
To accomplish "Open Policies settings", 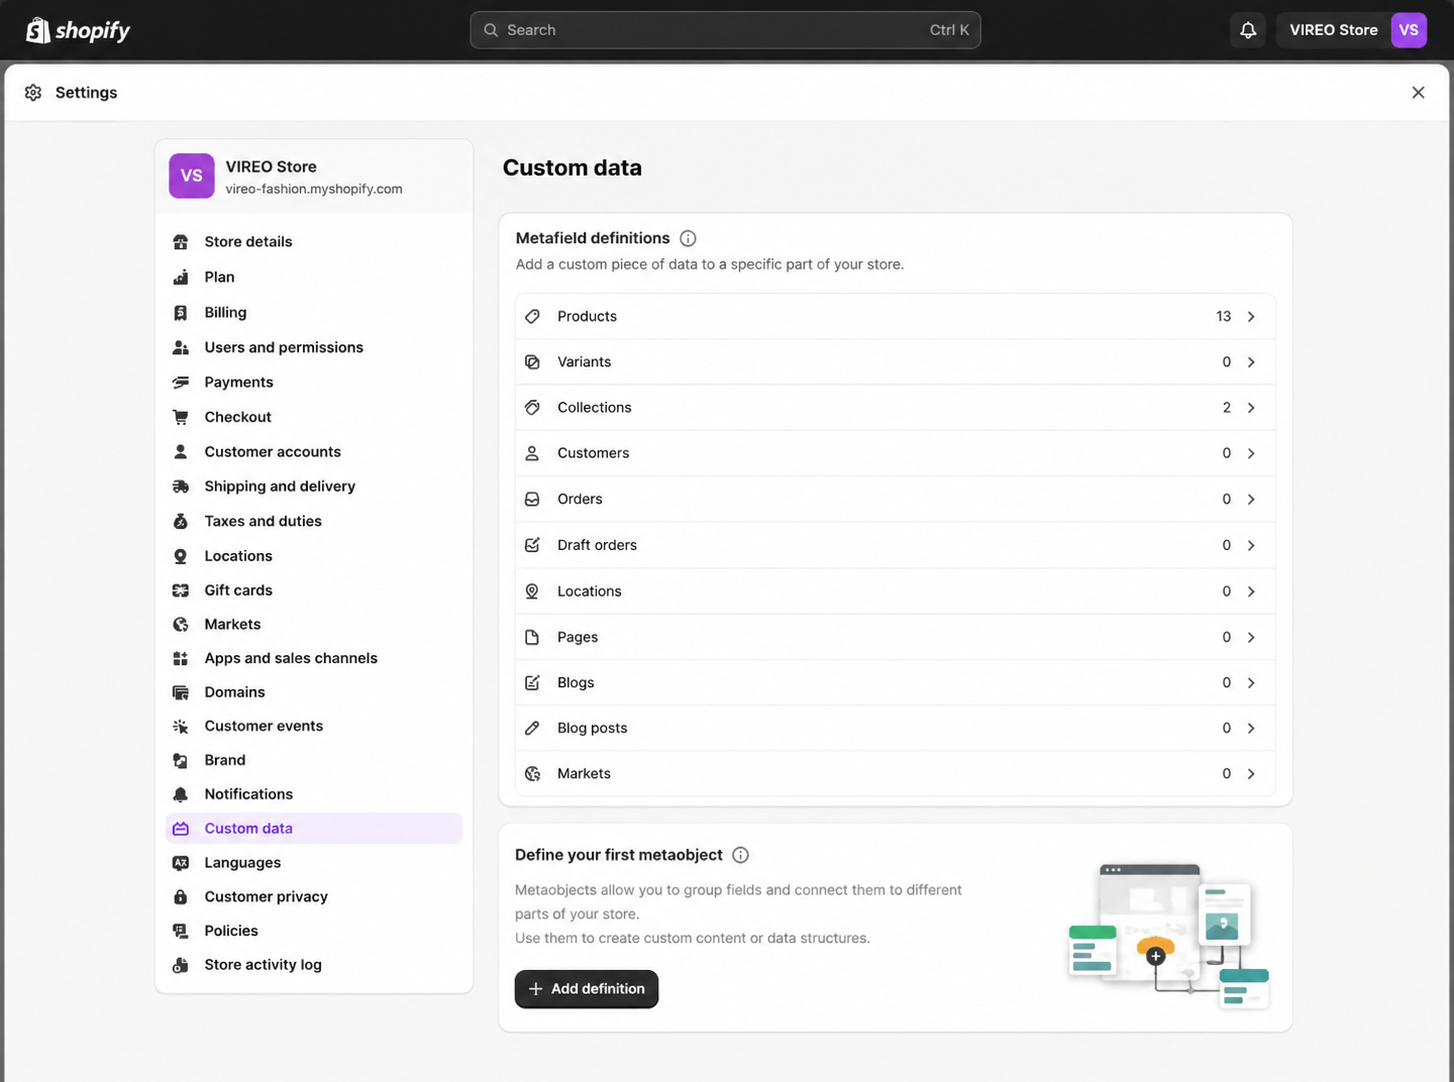I will click(x=314, y=931).
